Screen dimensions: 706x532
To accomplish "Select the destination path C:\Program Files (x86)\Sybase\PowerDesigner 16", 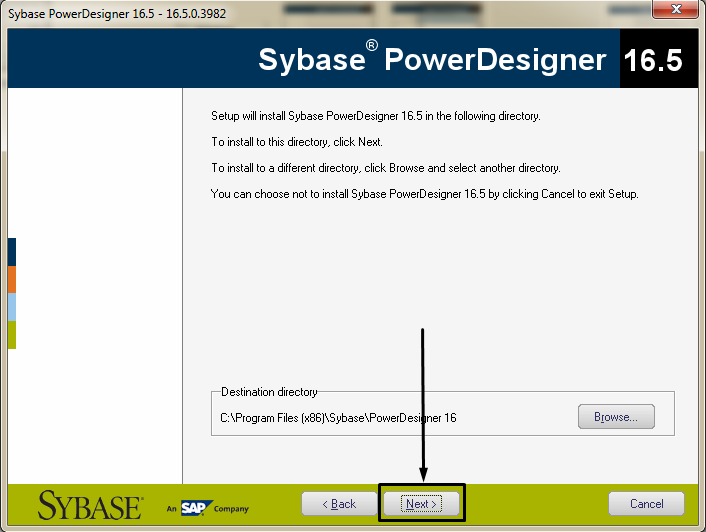I will click(x=338, y=418).
